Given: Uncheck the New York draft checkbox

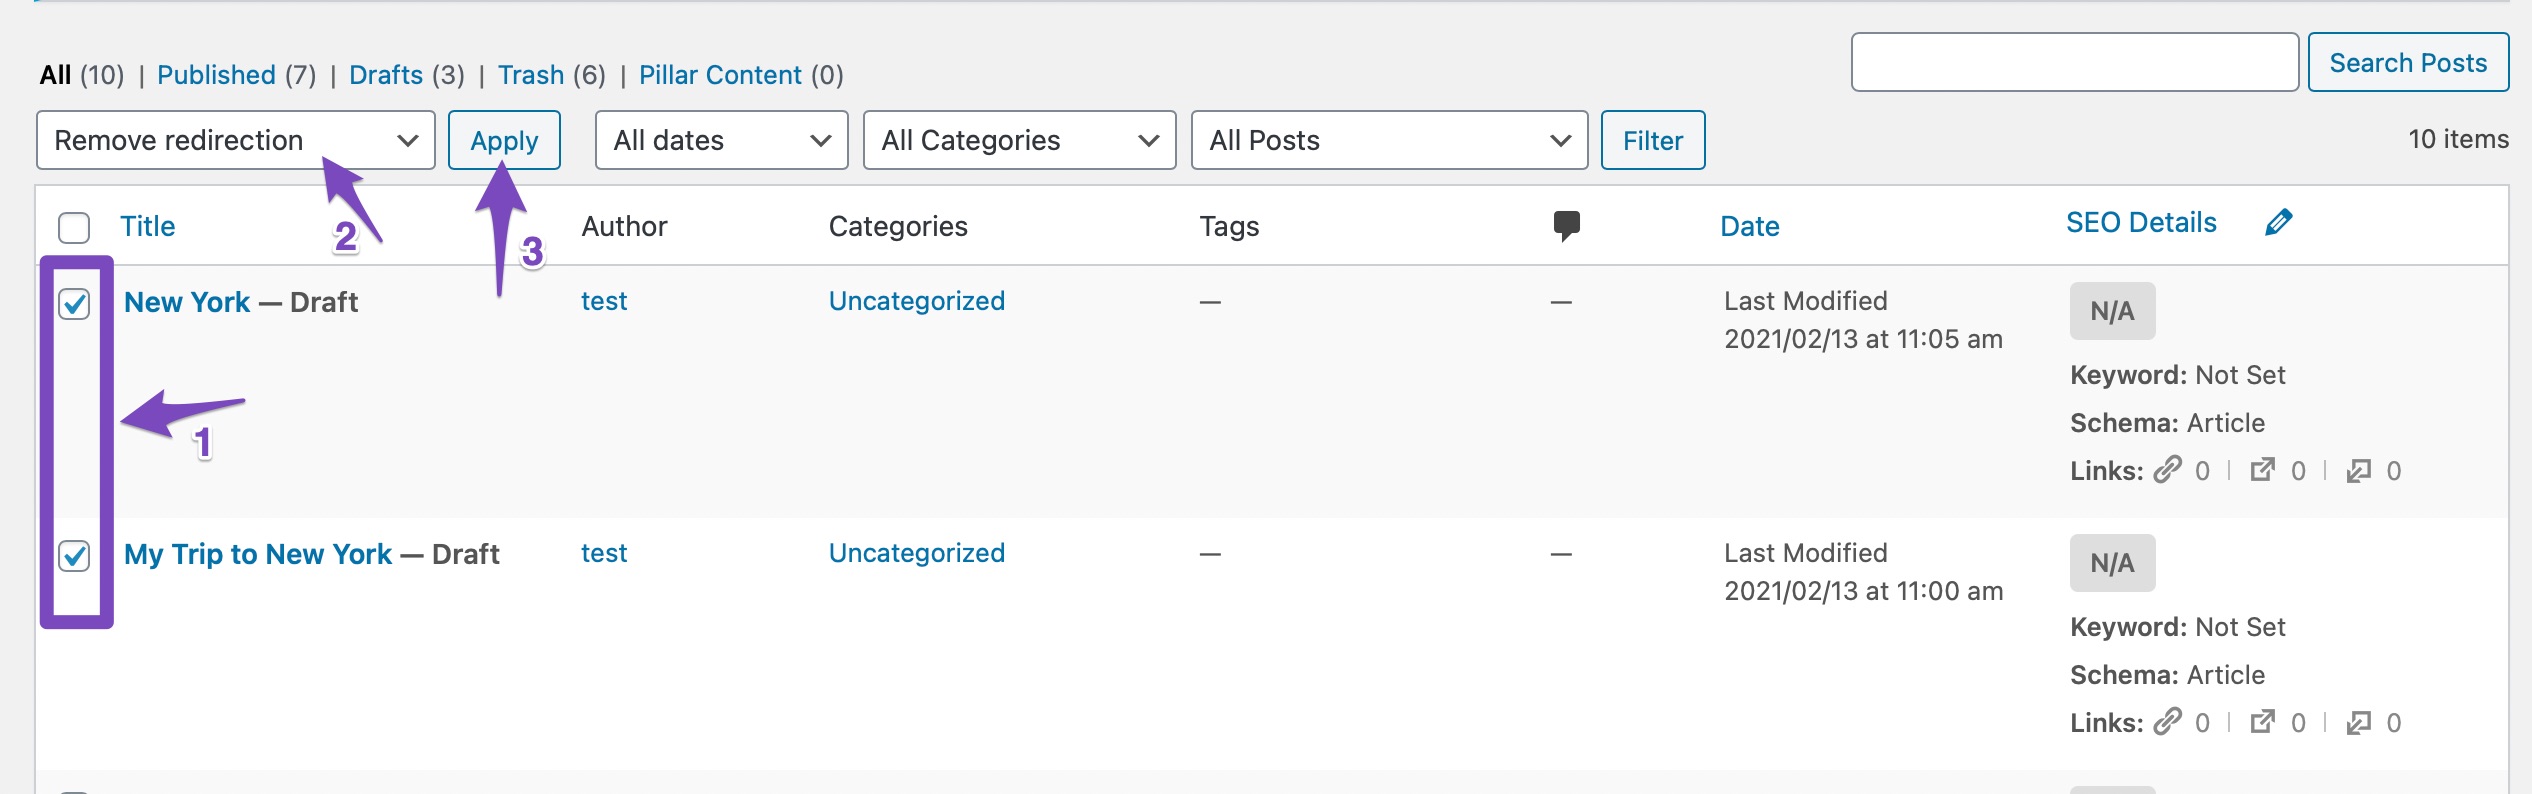Looking at the screenshot, I should [74, 303].
